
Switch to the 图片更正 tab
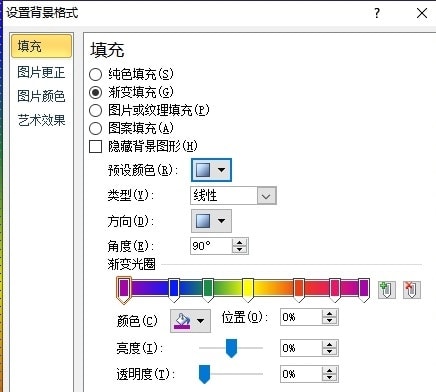click(41, 72)
